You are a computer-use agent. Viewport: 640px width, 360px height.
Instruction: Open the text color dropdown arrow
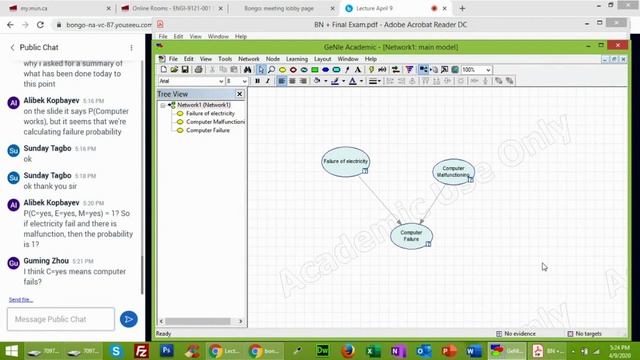[361, 81]
